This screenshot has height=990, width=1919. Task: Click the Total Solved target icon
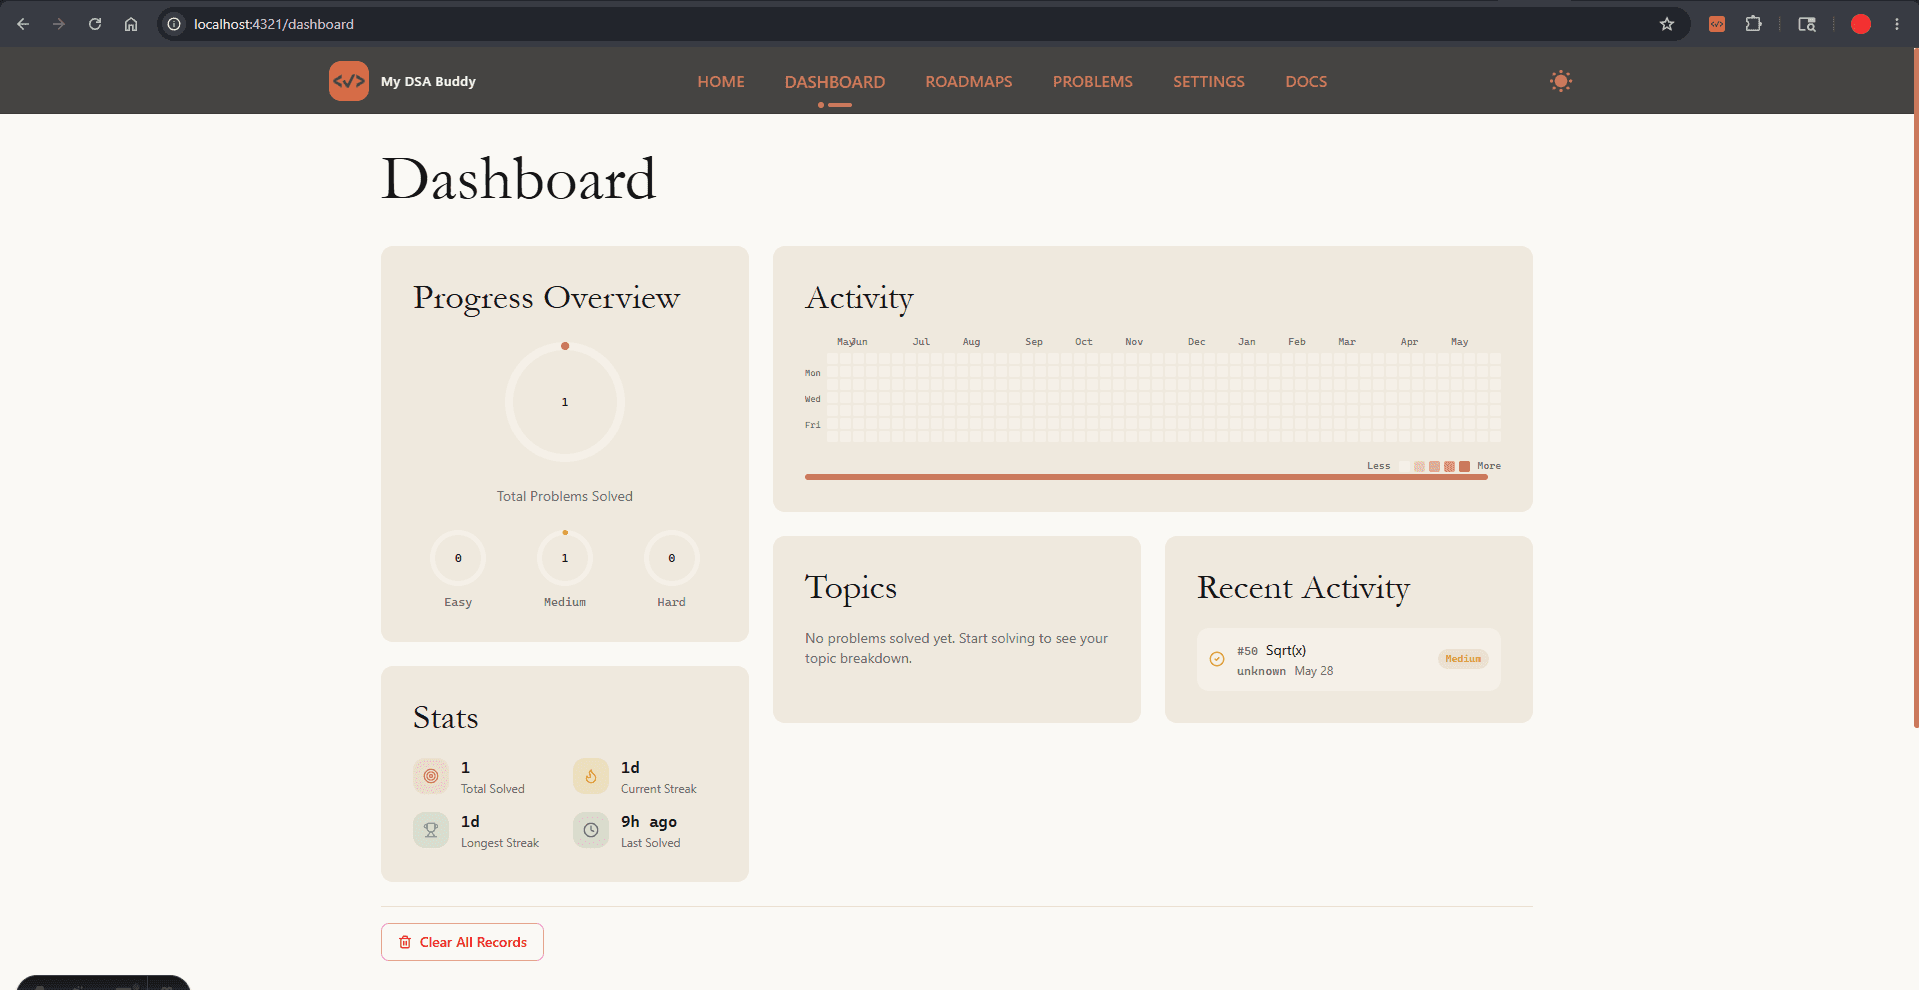431,776
